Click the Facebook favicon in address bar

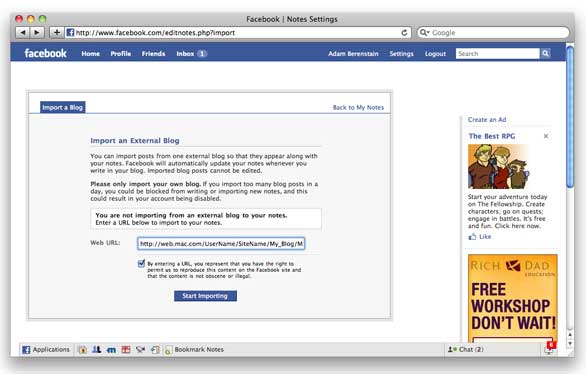point(70,33)
